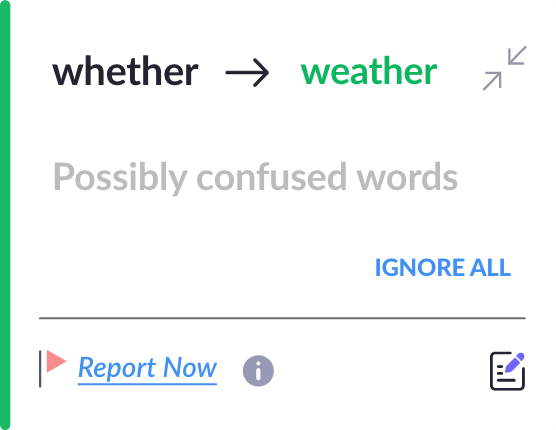Open the info circle icon beside Report Now
This screenshot has width=556, height=430.
click(258, 370)
